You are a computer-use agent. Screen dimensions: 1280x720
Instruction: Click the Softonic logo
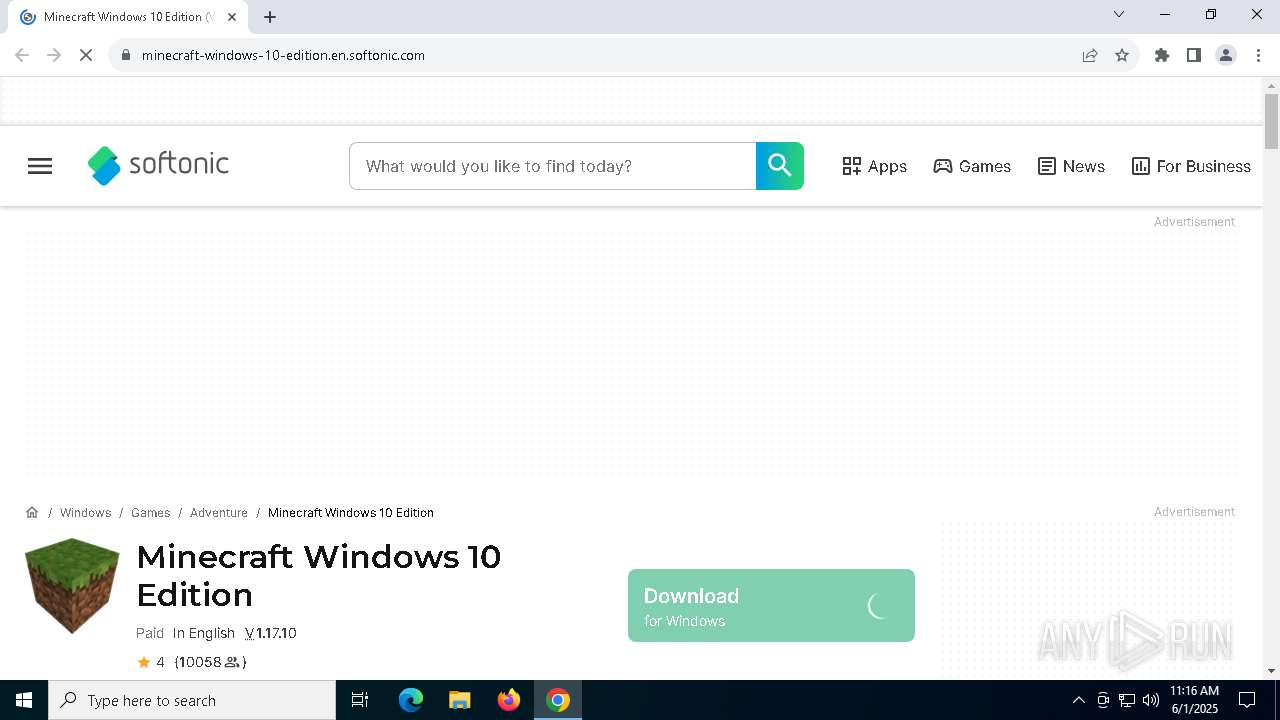(158, 166)
